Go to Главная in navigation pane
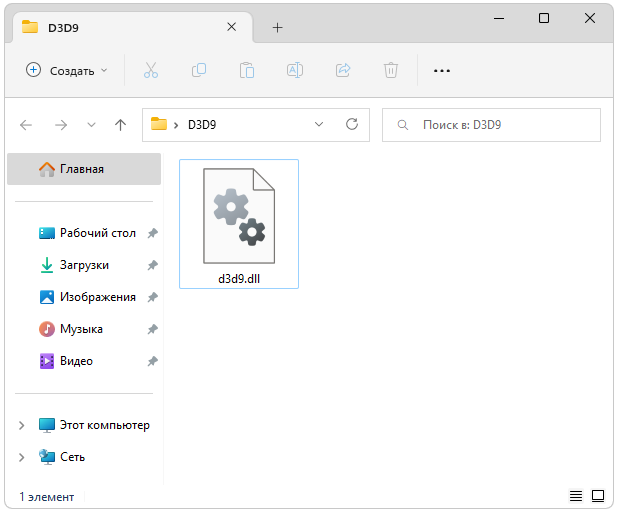The image size is (618, 513). (80, 169)
